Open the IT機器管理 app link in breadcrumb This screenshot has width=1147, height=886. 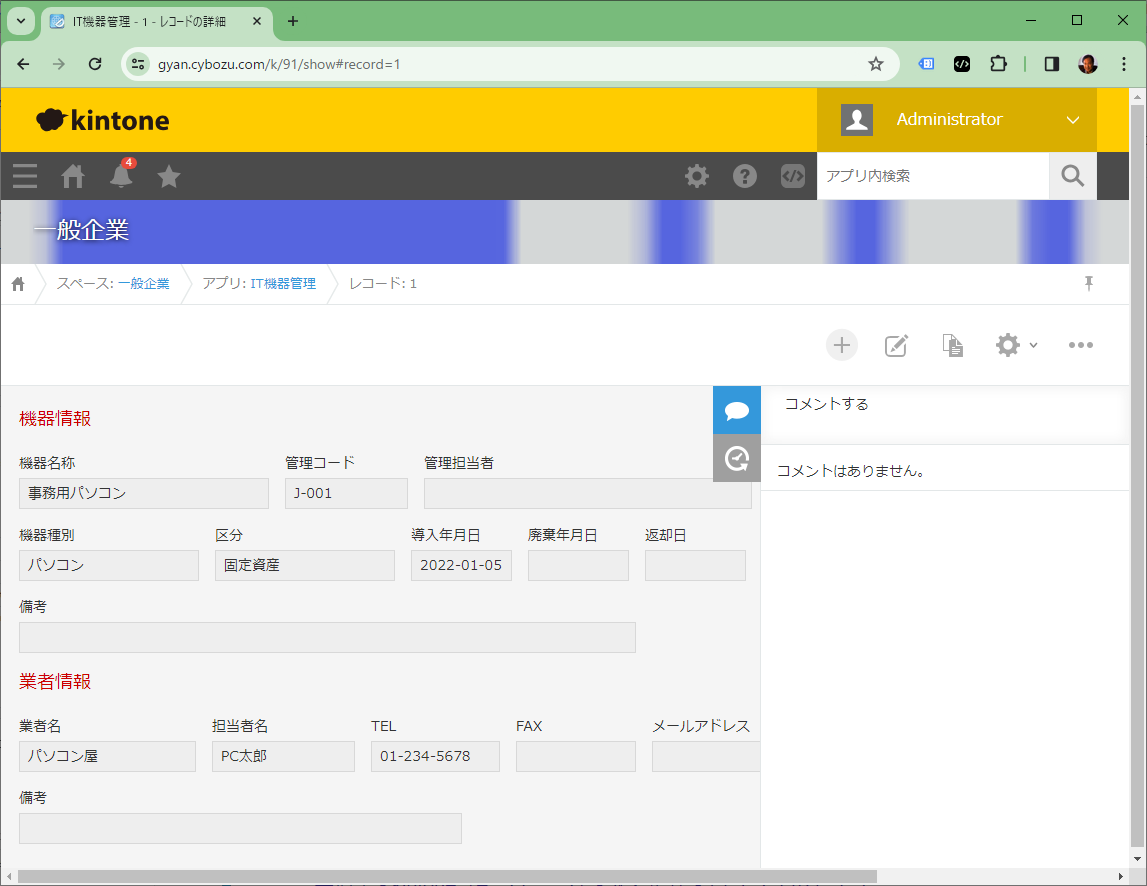click(x=283, y=284)
